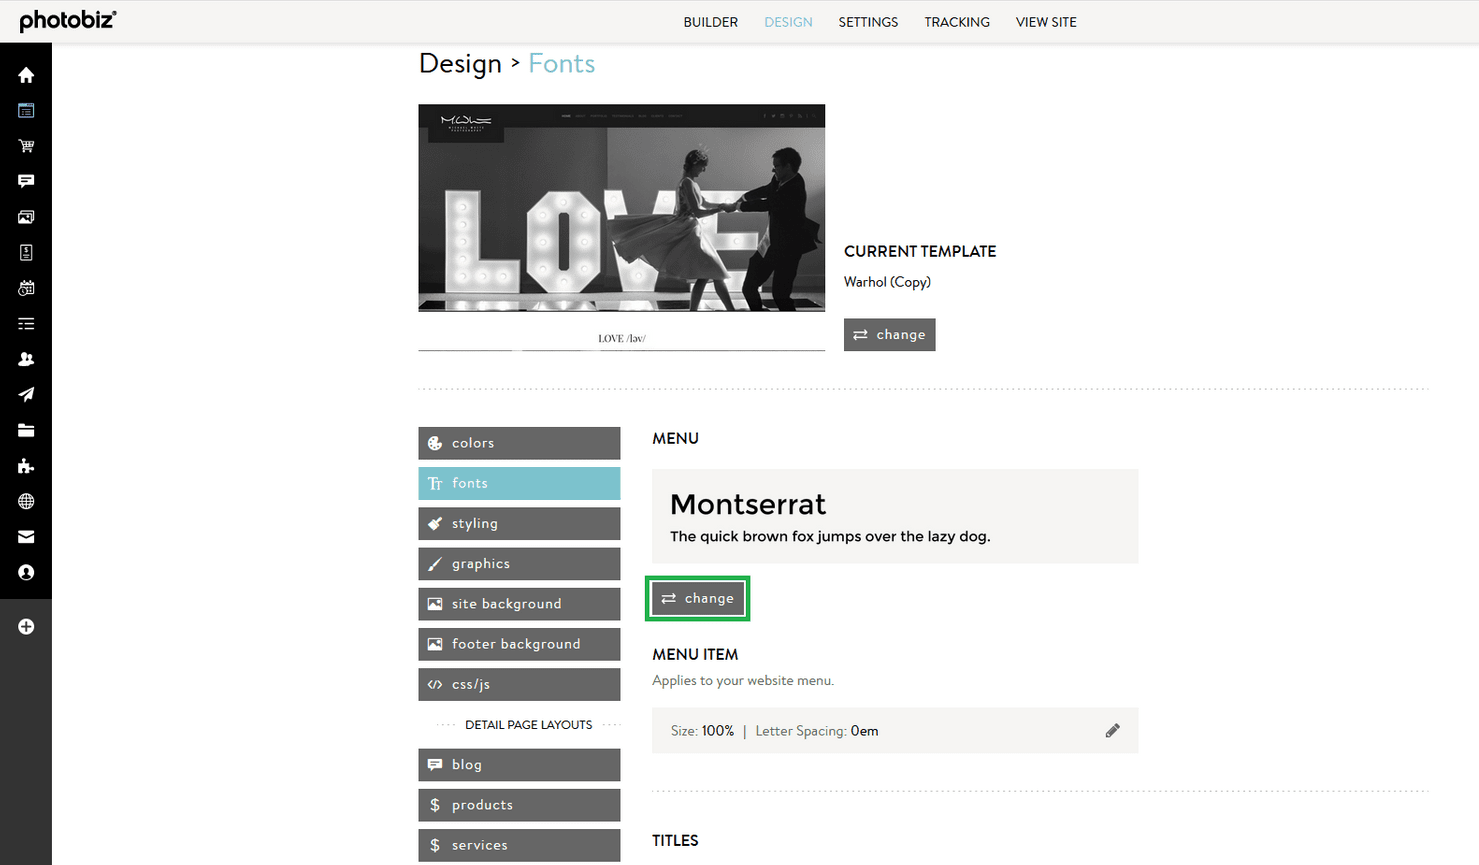Select the shopping cart ecommerce icon
Viewport: 1479px width, 865px height.
(26, 146)
